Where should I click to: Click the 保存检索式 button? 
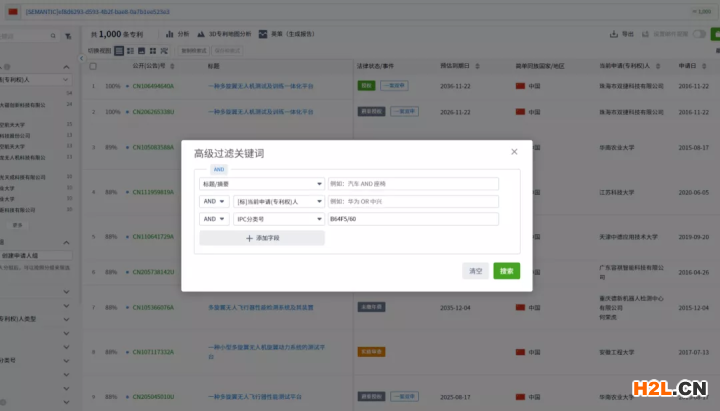tap(227, 51)
